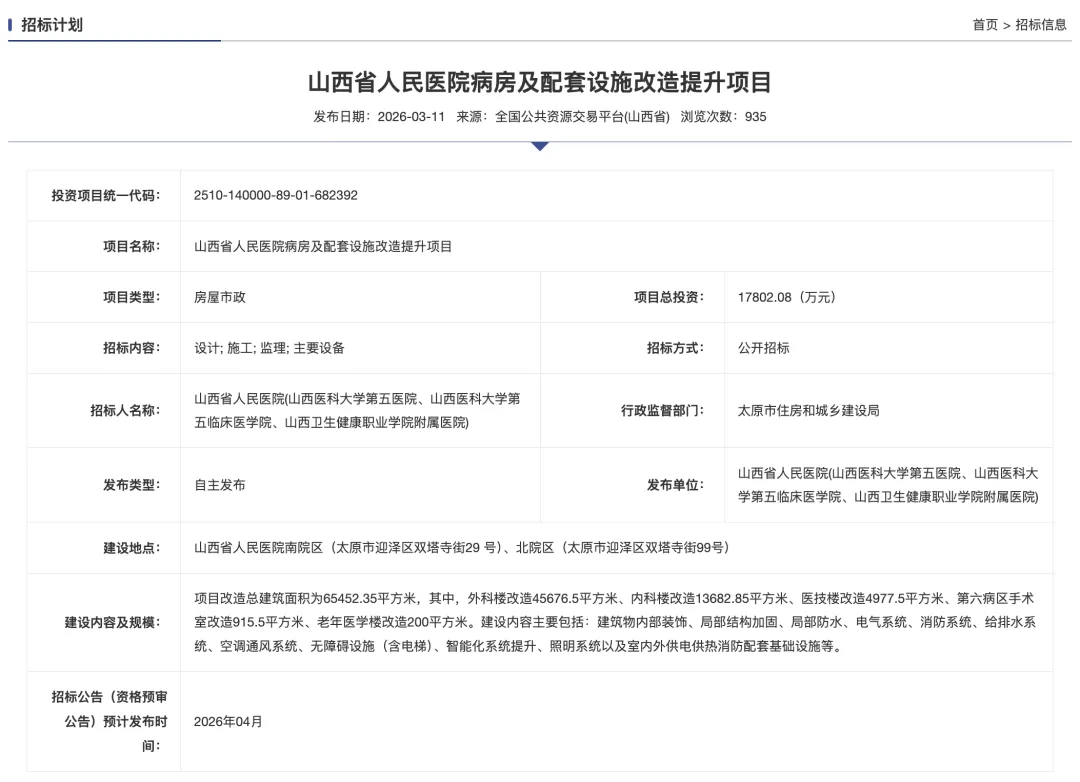This screenshot has height=782, width=1080.
Task: Click the 招标内容 label
Action: (x=132, y=348)
